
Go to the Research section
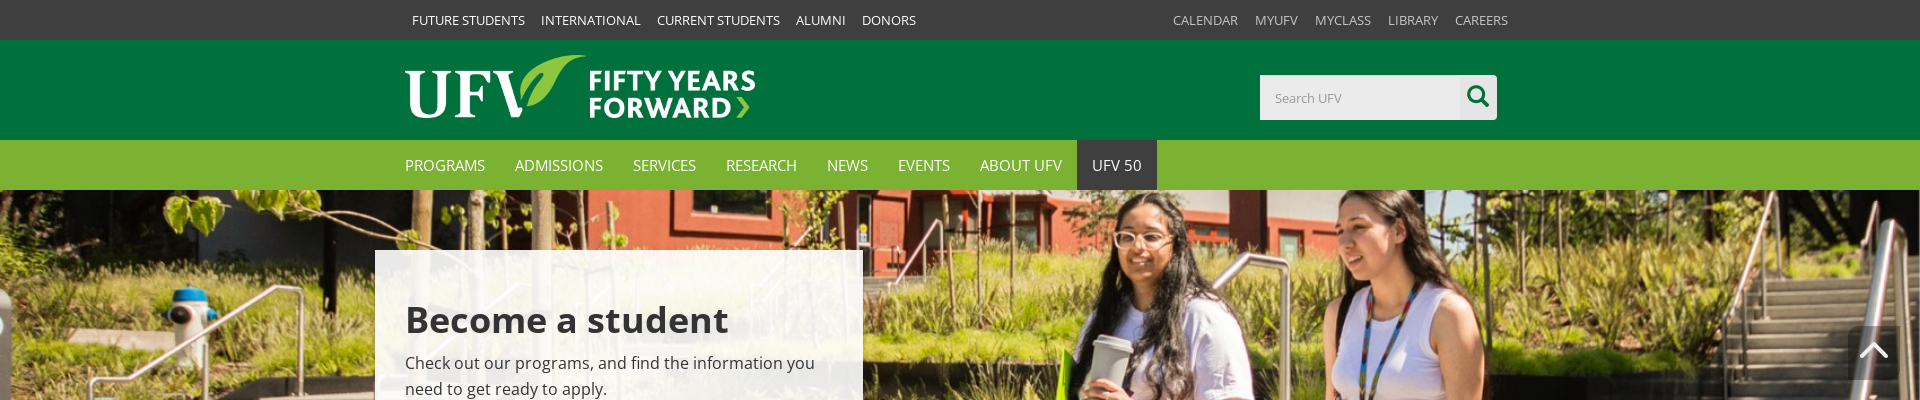click(761, 165)
